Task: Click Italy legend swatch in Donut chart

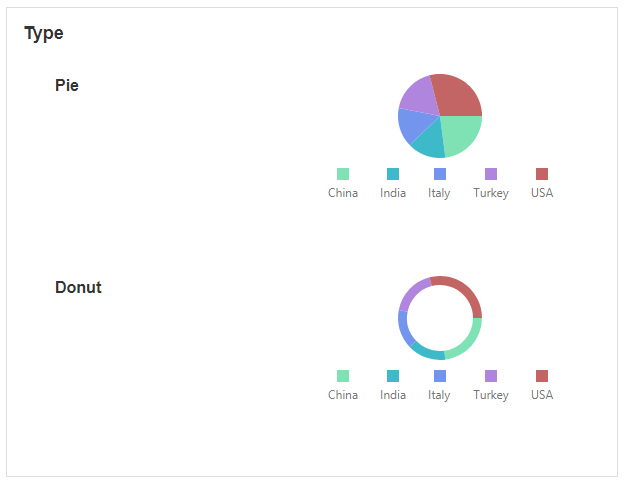Action: (x=440, y=376)
